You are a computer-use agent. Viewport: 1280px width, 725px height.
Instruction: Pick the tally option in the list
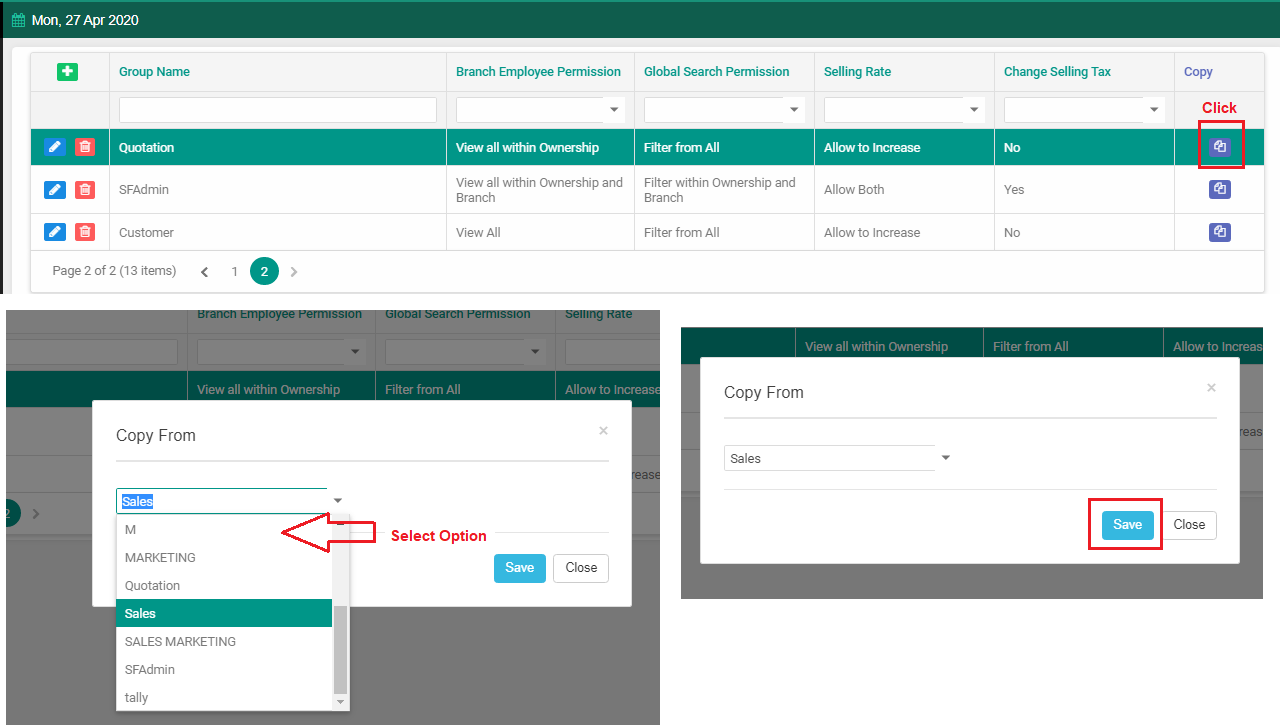point(137,698)
